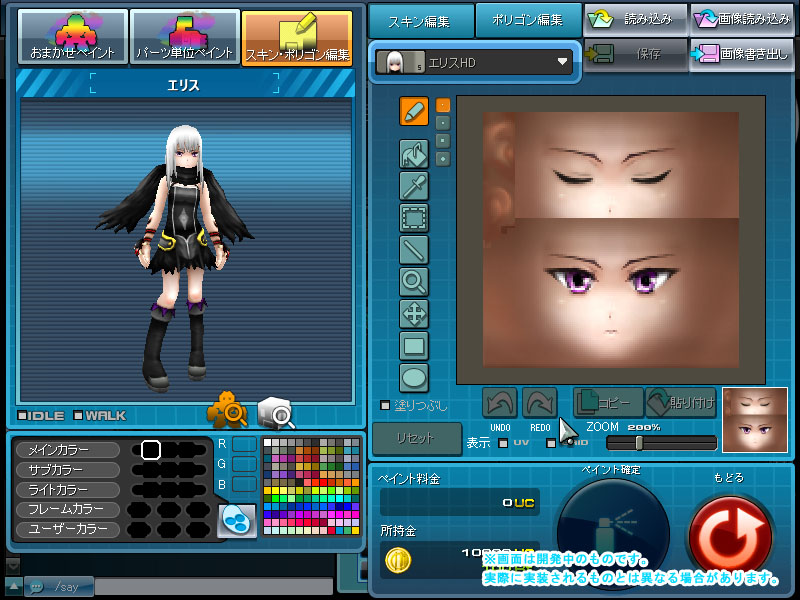Select the ユーザーカラー row
This screenshot has height=600, width=800.
coord(68,529)
